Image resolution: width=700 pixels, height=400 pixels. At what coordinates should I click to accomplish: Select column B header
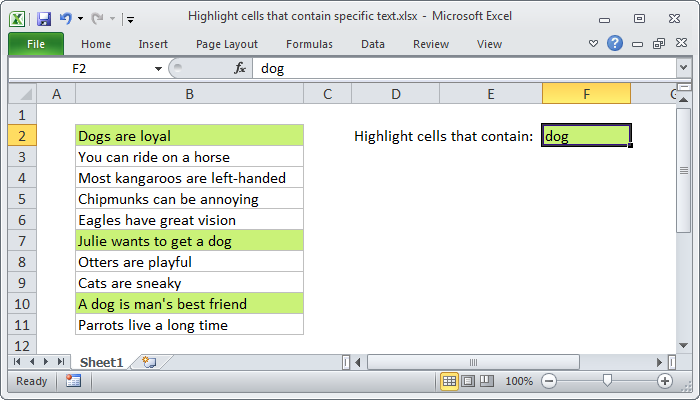189,94
